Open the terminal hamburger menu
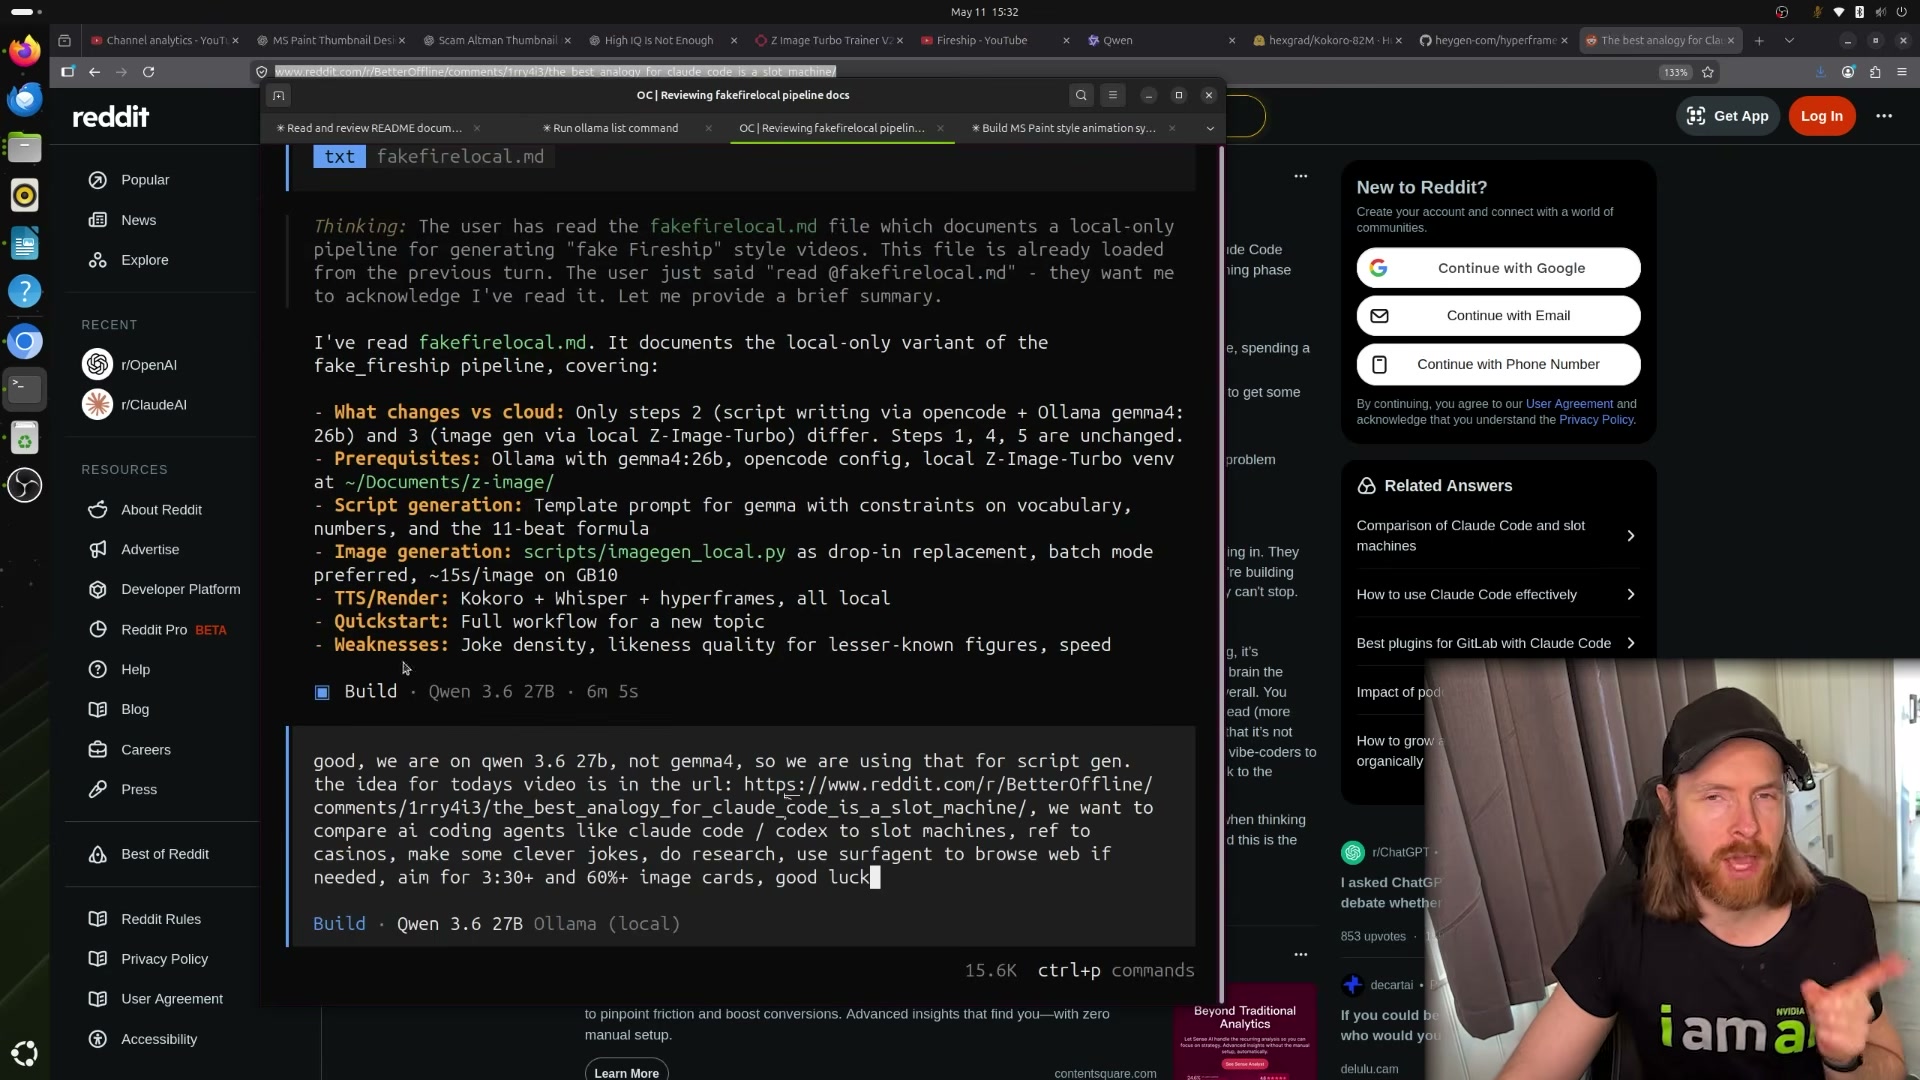The width and height of the screenshot is (1920, 1080). [1113, 95]
